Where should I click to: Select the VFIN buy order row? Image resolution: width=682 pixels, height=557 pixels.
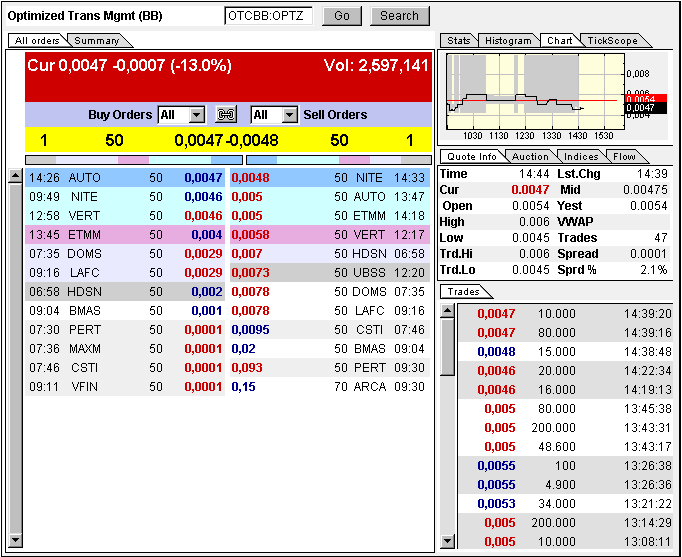(125, 387)
